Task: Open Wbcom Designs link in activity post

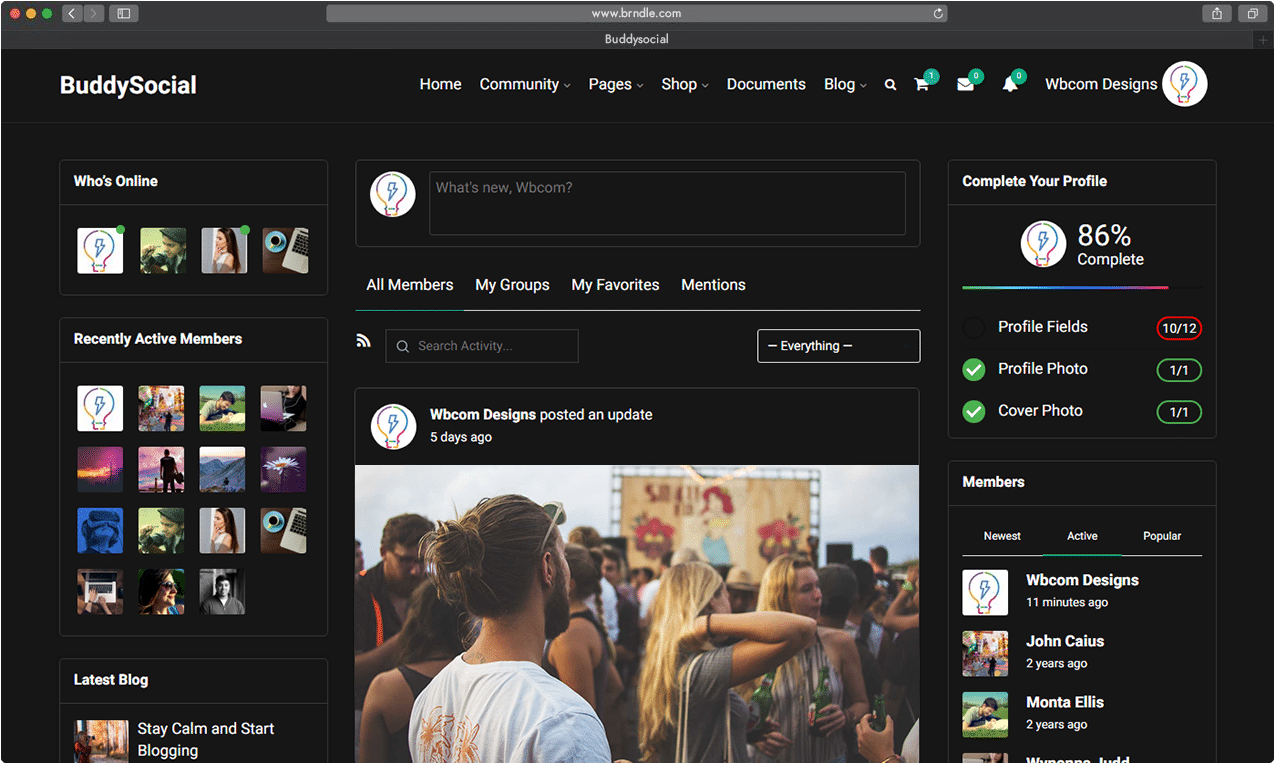Action: 483,414
